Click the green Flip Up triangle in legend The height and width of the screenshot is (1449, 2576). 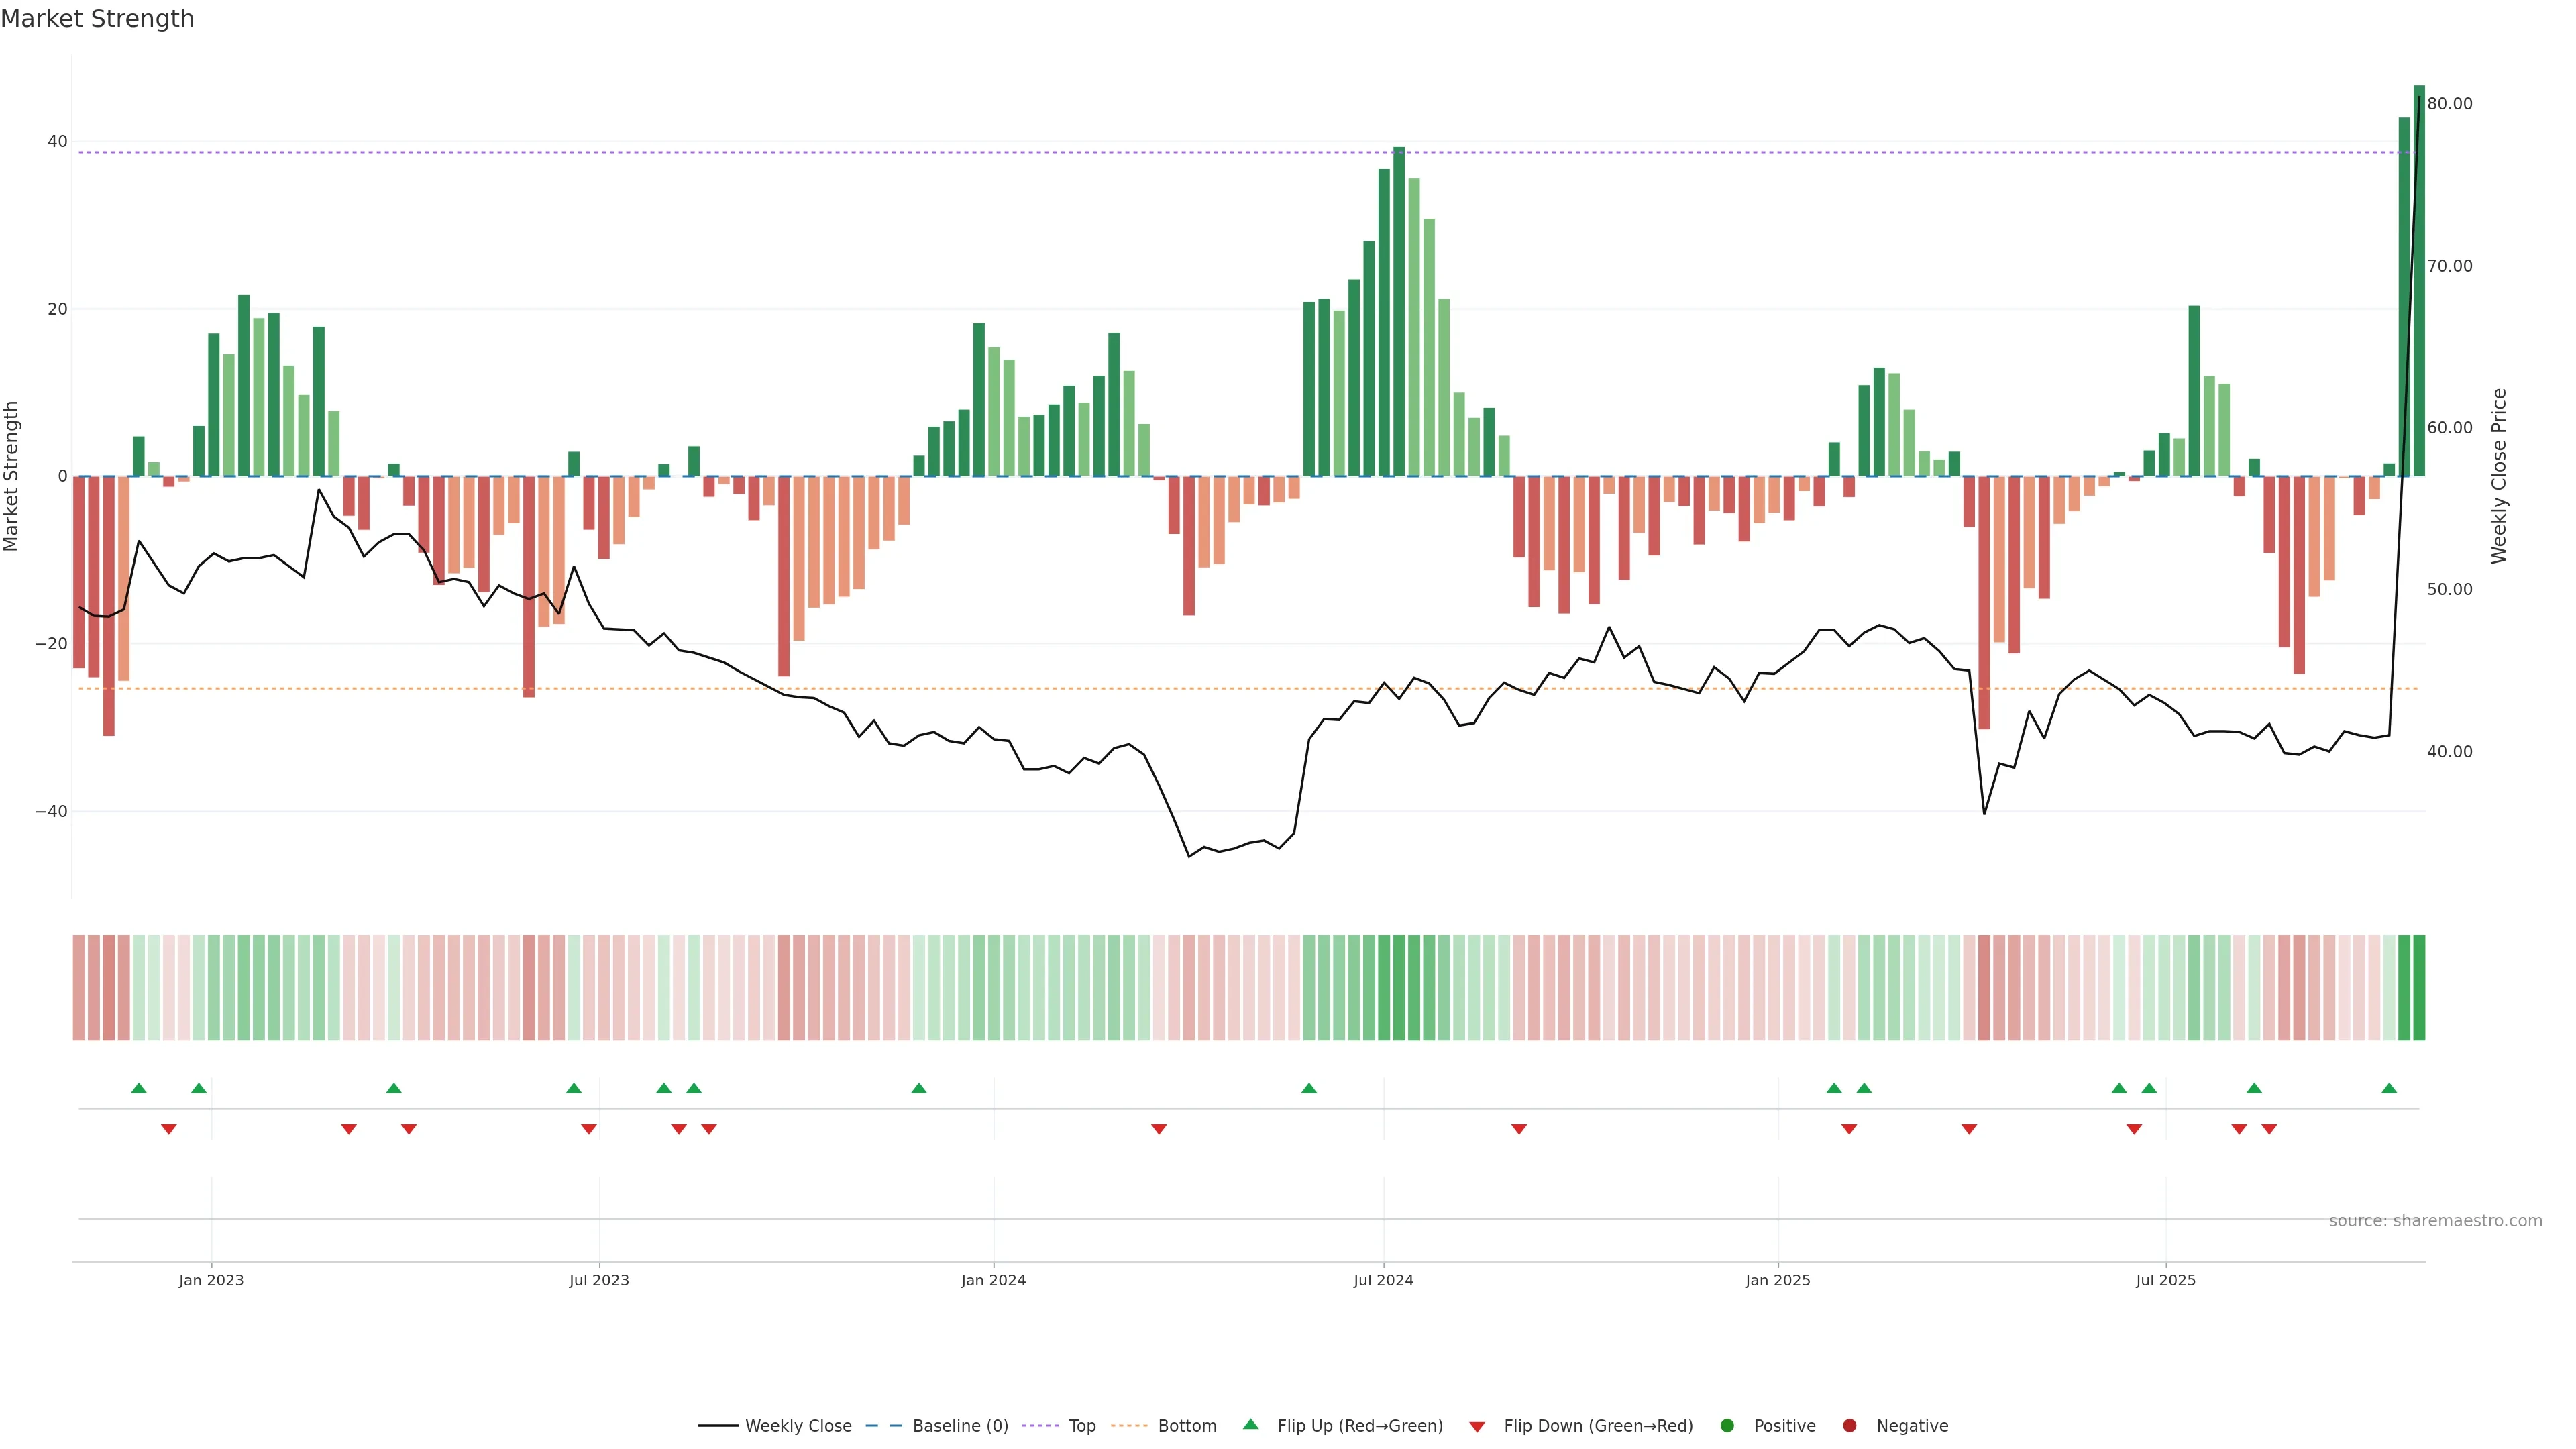(x=1250, y=1424)
